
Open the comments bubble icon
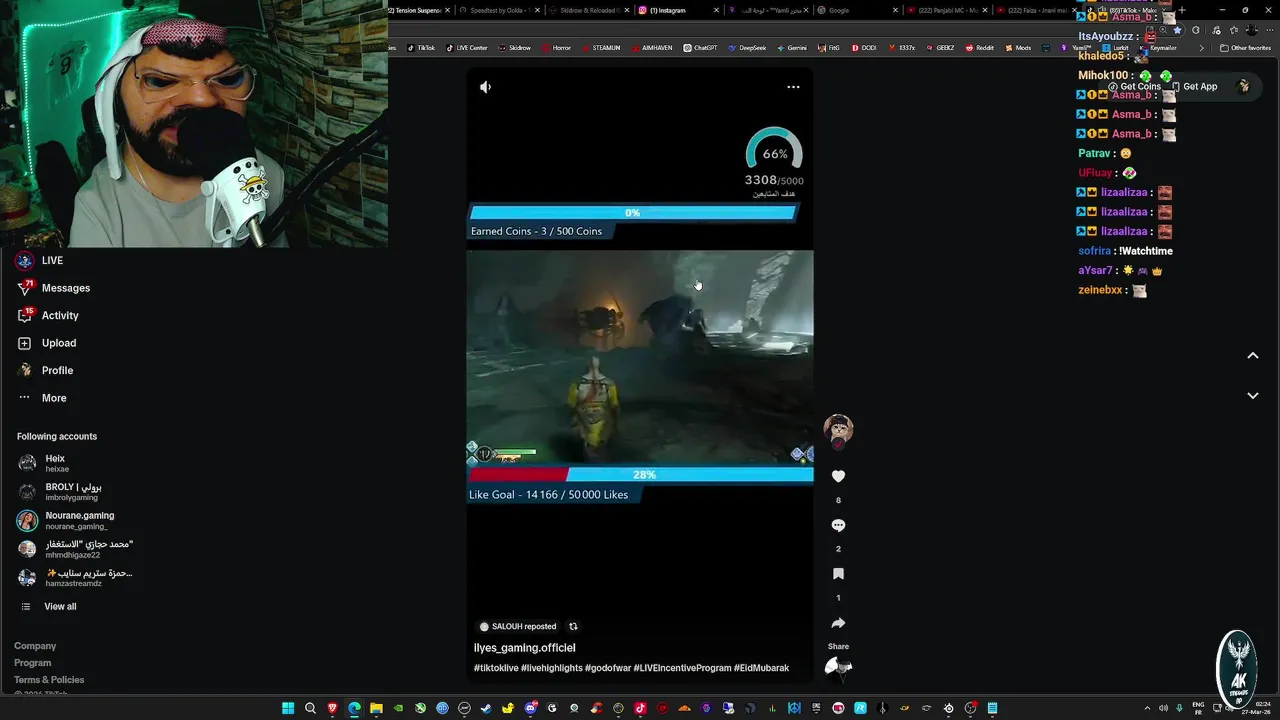click(838, 525)
